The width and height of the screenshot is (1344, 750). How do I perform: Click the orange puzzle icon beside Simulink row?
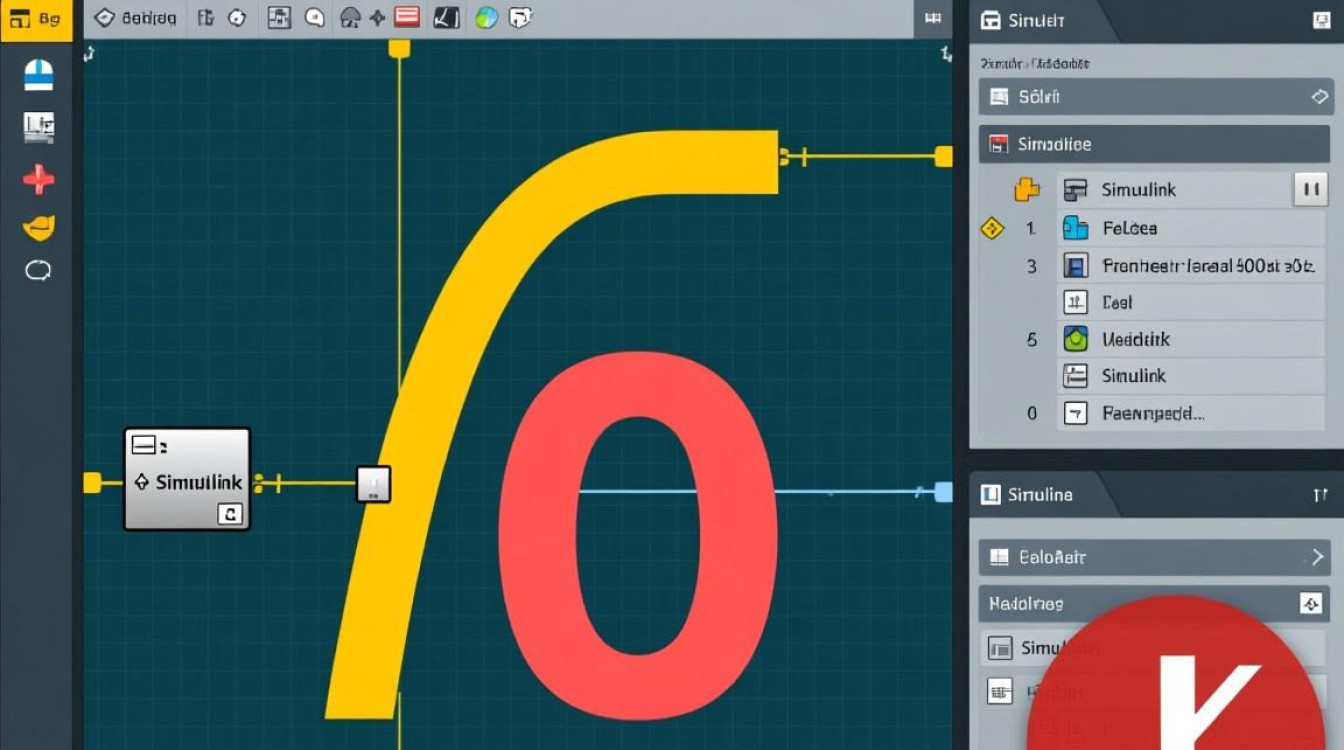pos(1027,189)
